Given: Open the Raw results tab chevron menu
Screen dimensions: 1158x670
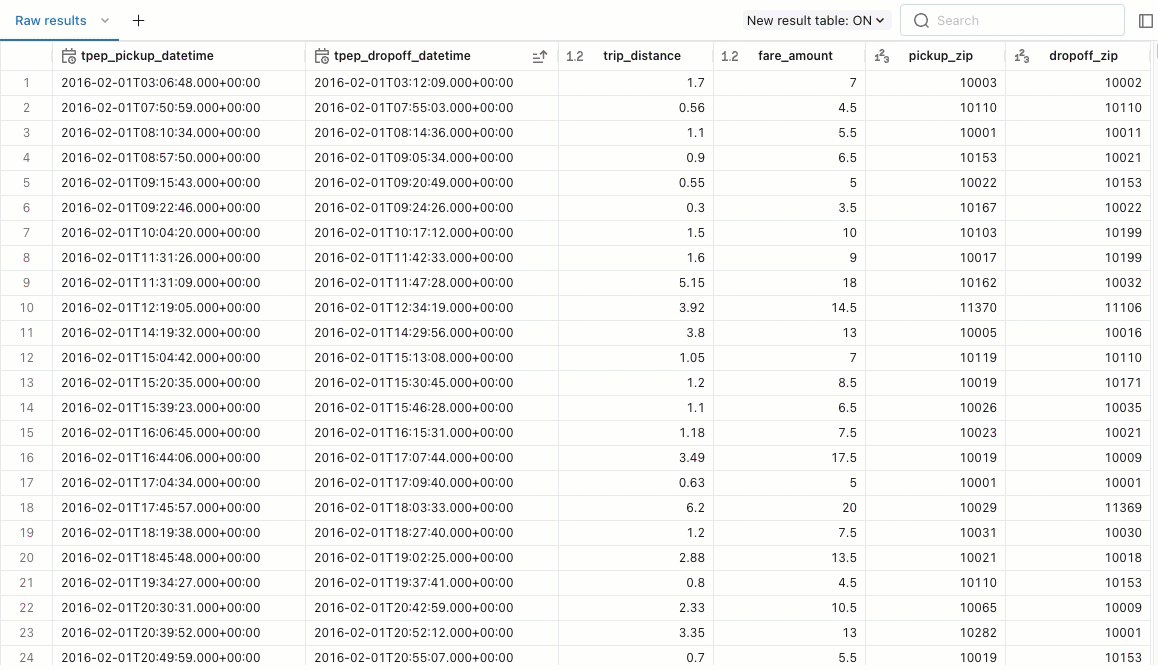Looking at the screenshot, I should 104,20.
